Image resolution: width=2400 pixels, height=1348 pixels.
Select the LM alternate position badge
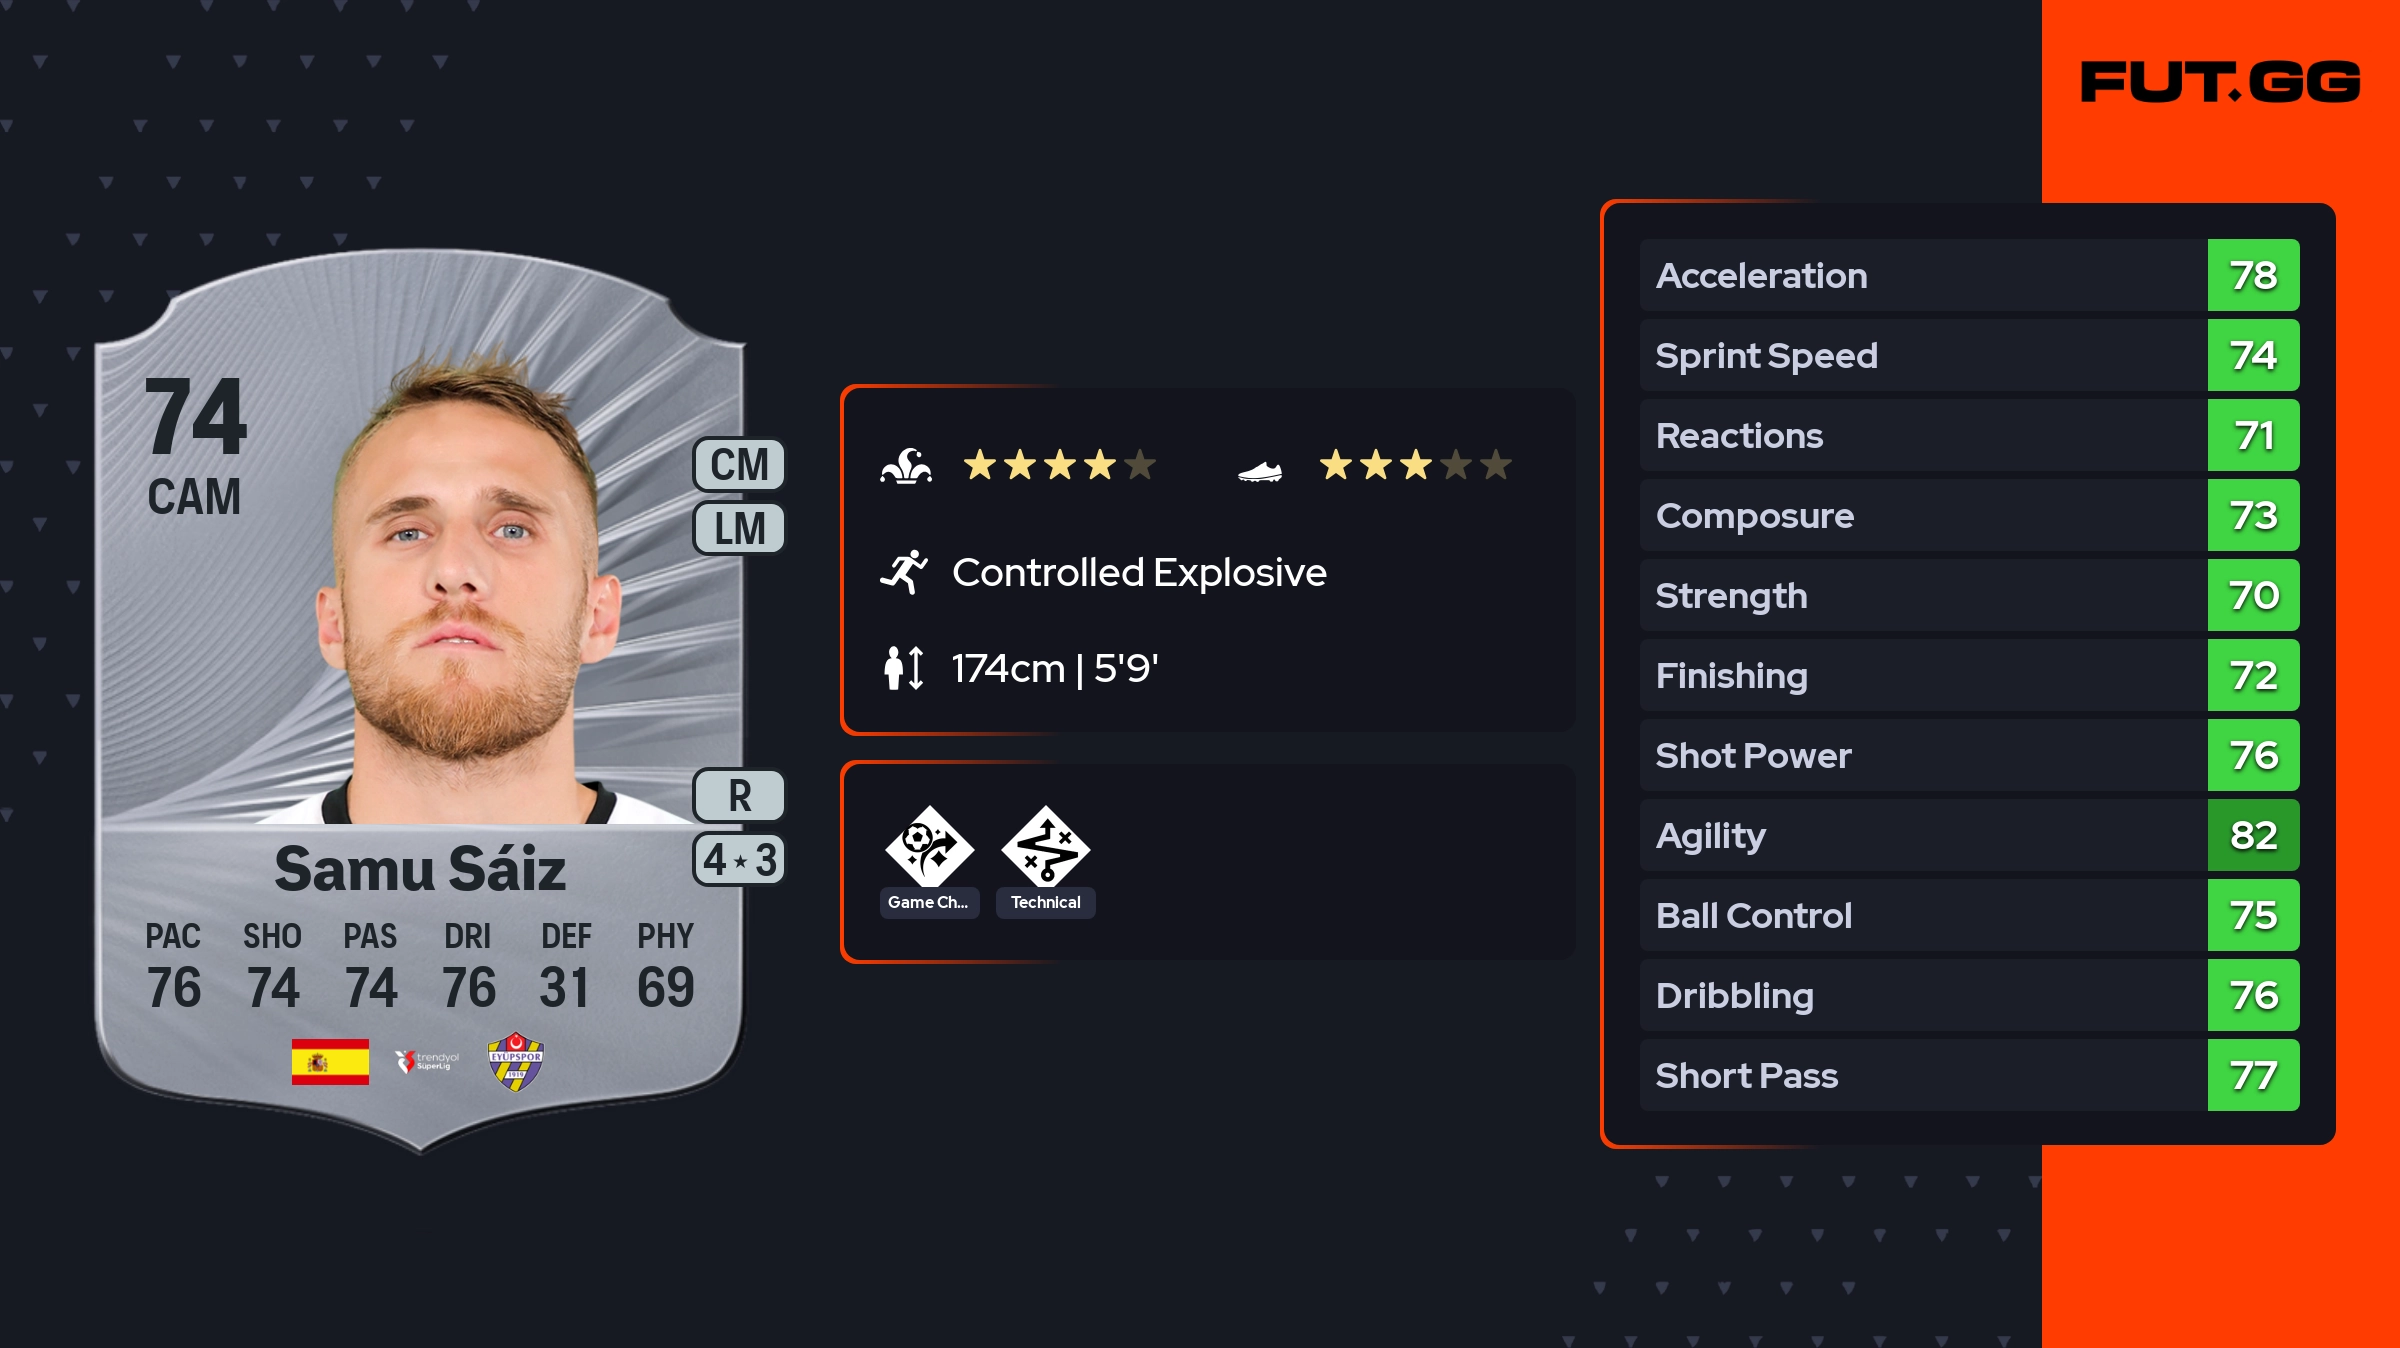739,528
